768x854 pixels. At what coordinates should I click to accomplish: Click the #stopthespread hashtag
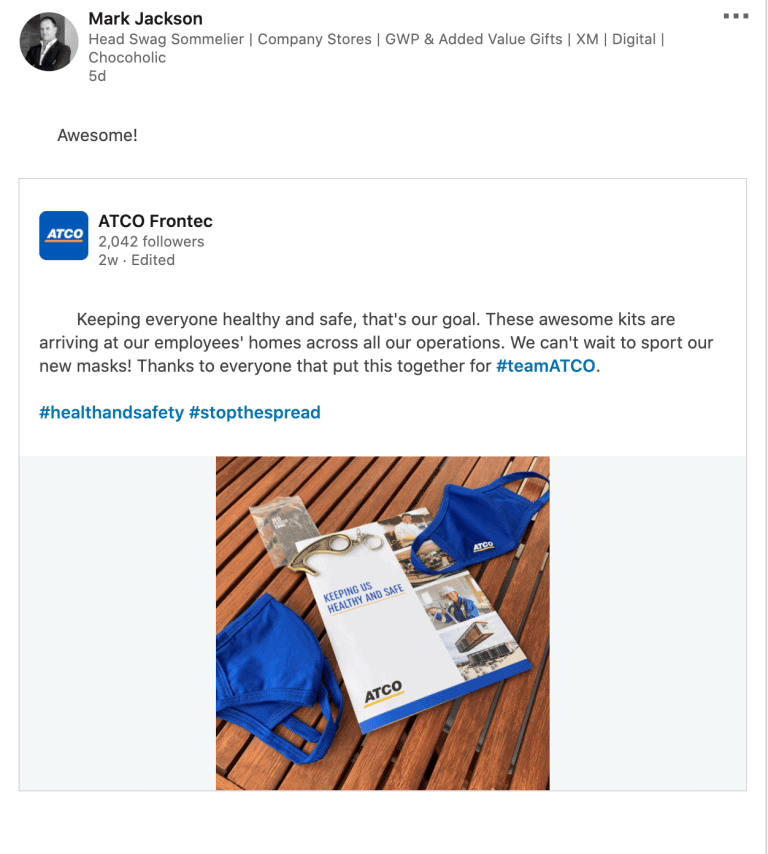258,412
